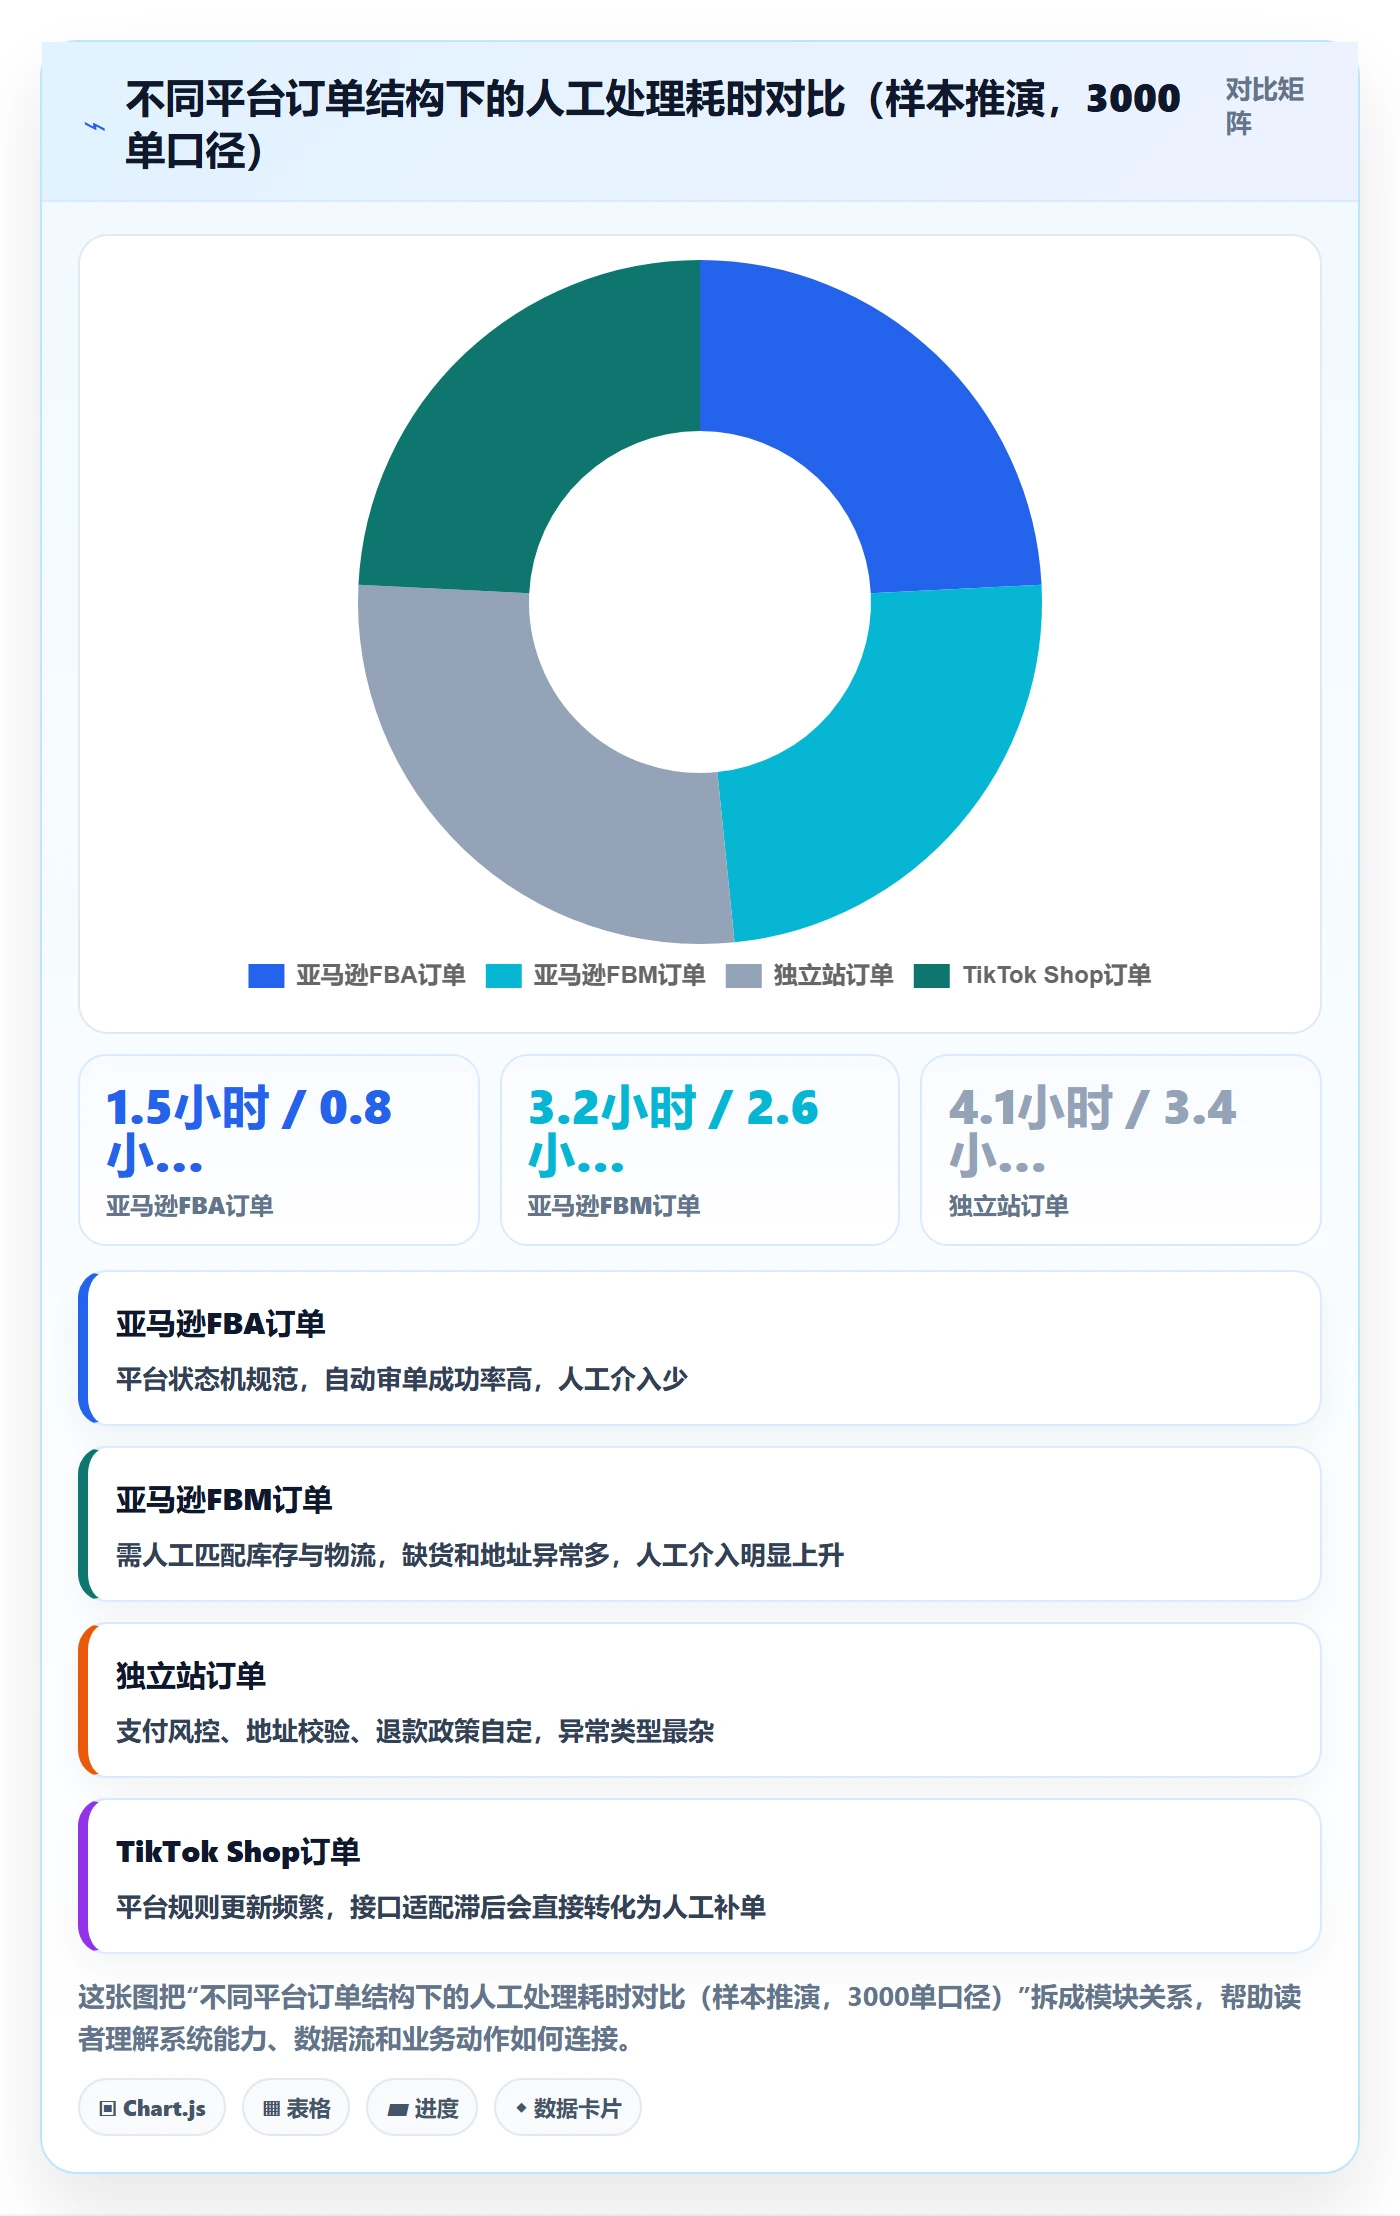Open the 1.5小时 / 0.8 stat card

pyautogui.click(x=279, y=1150)
